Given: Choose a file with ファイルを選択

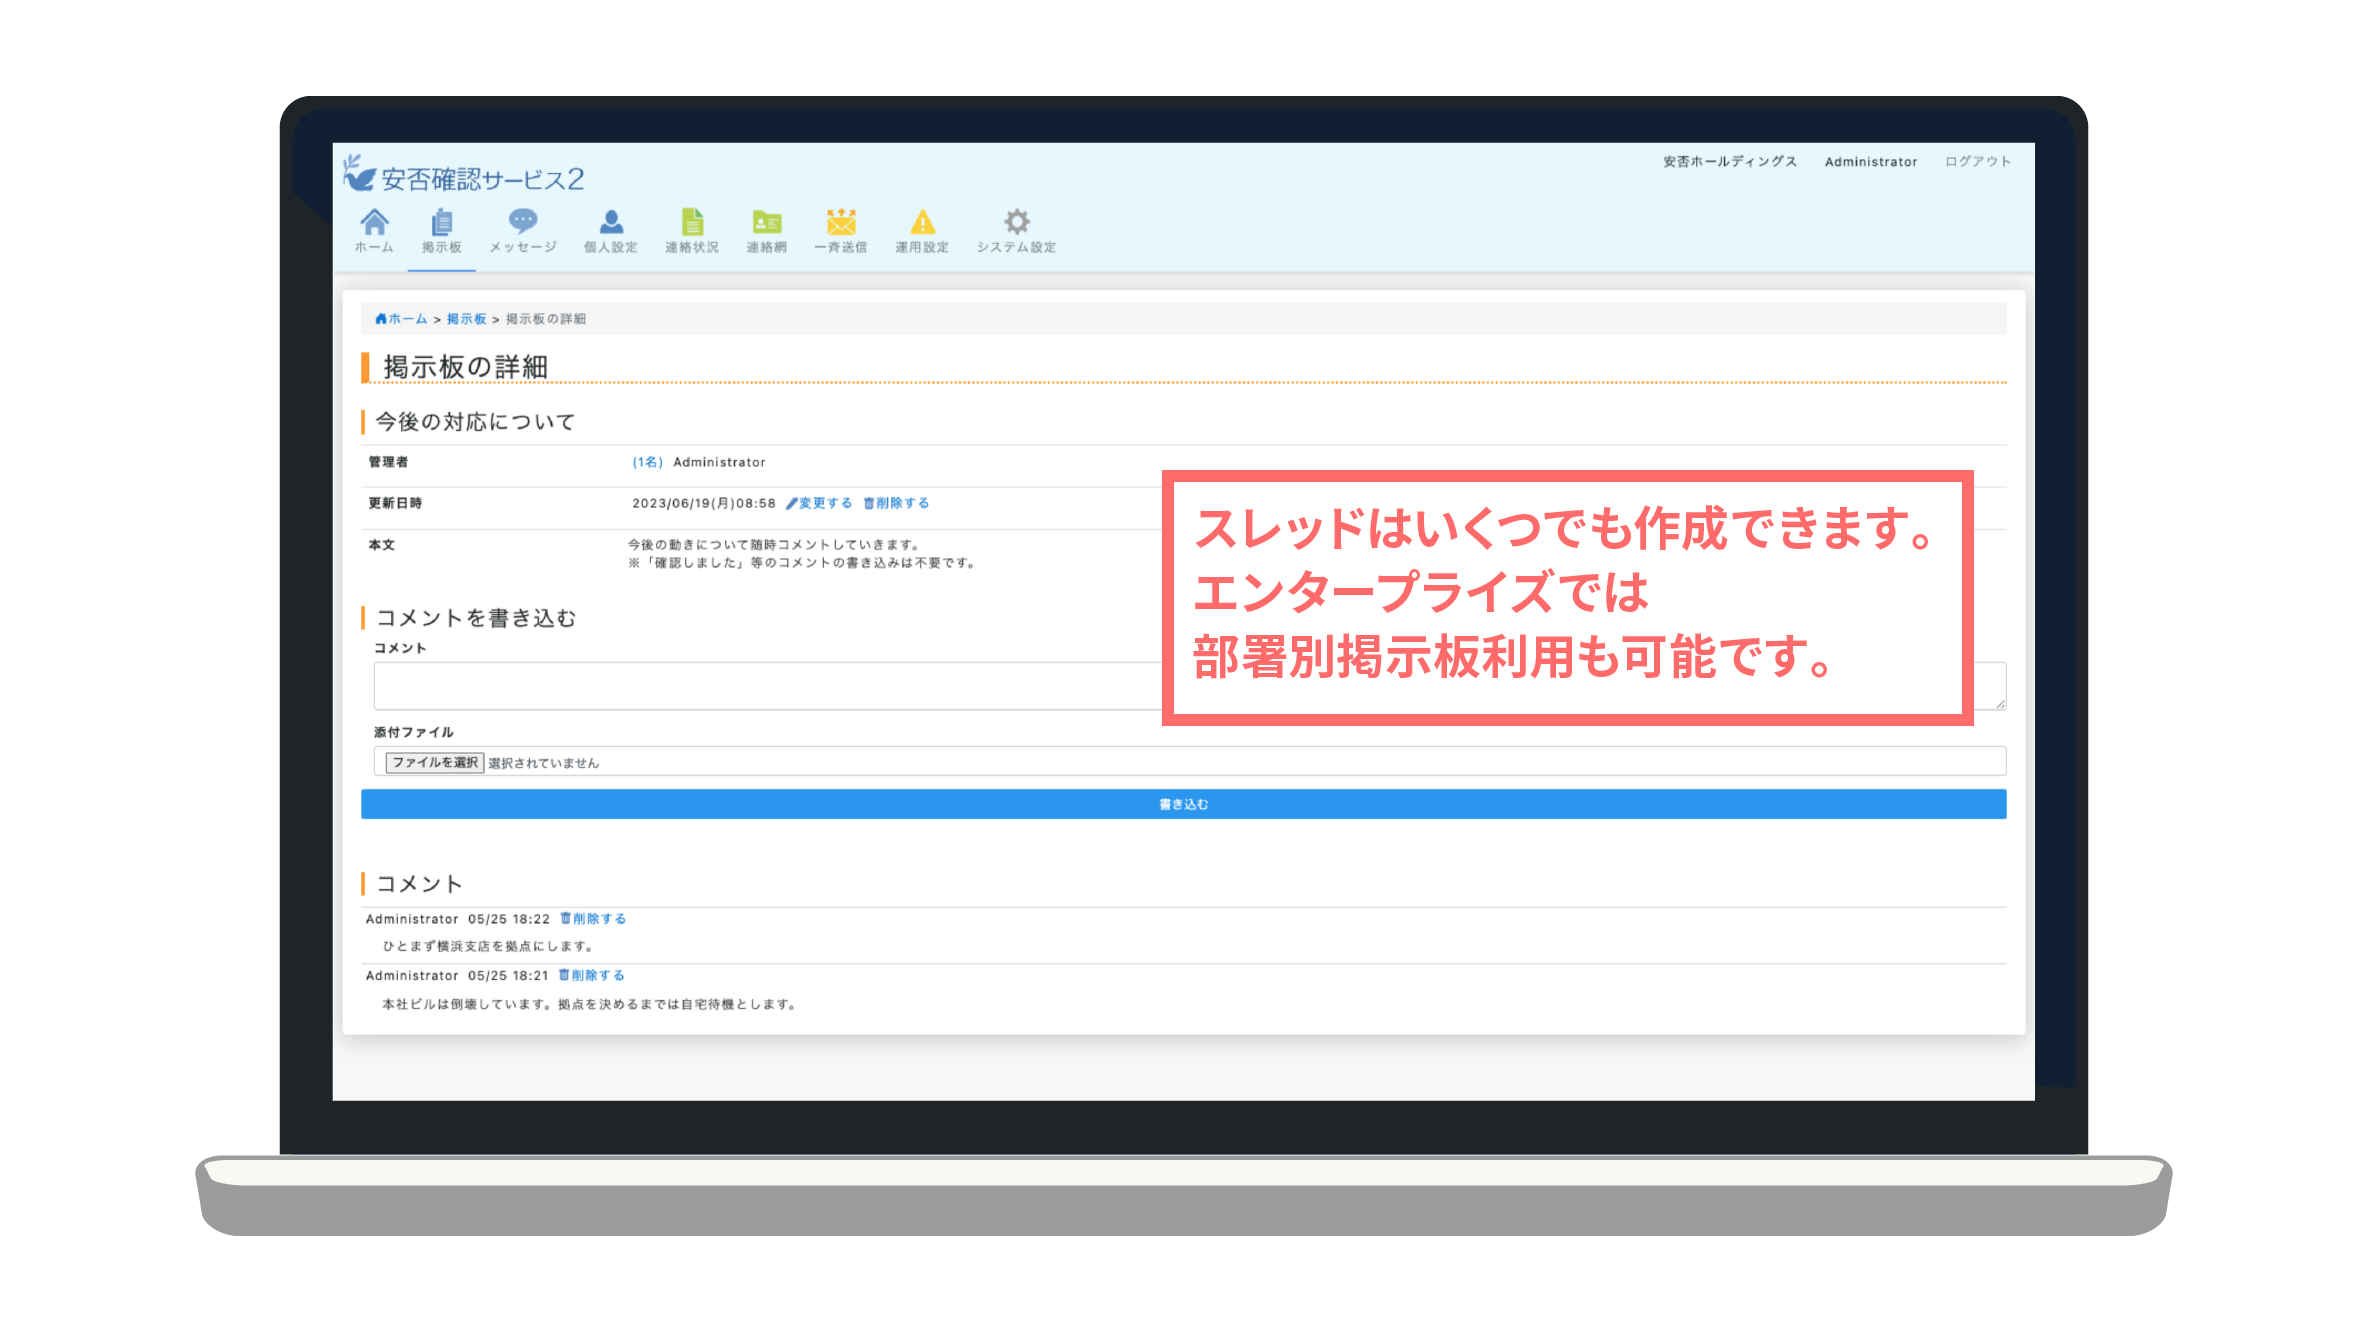Looking at the screenshot, I should click(x=434, y=761).
